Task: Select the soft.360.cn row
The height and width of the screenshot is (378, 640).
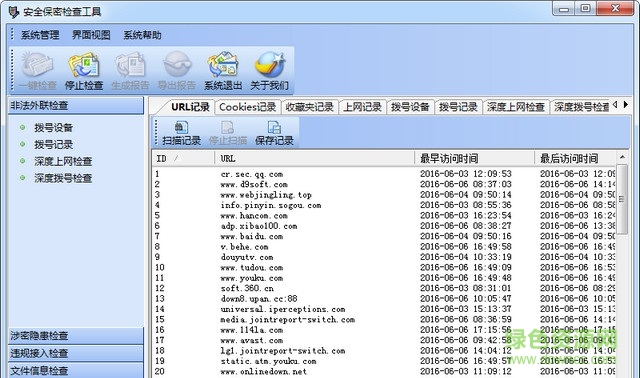Action: (384, 288)
